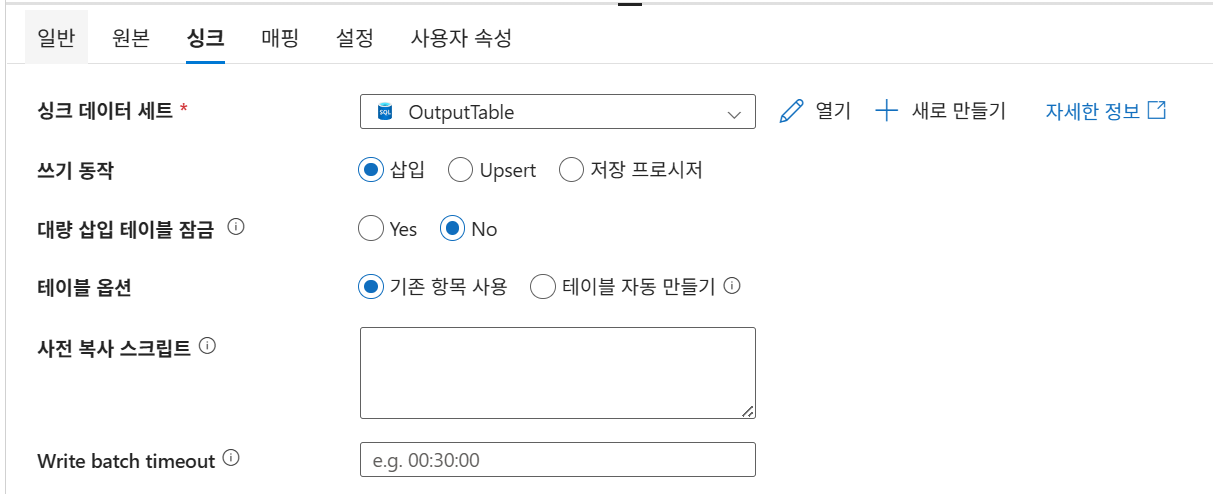Expand the OutputTable dataset dropdown arrow

734,113
